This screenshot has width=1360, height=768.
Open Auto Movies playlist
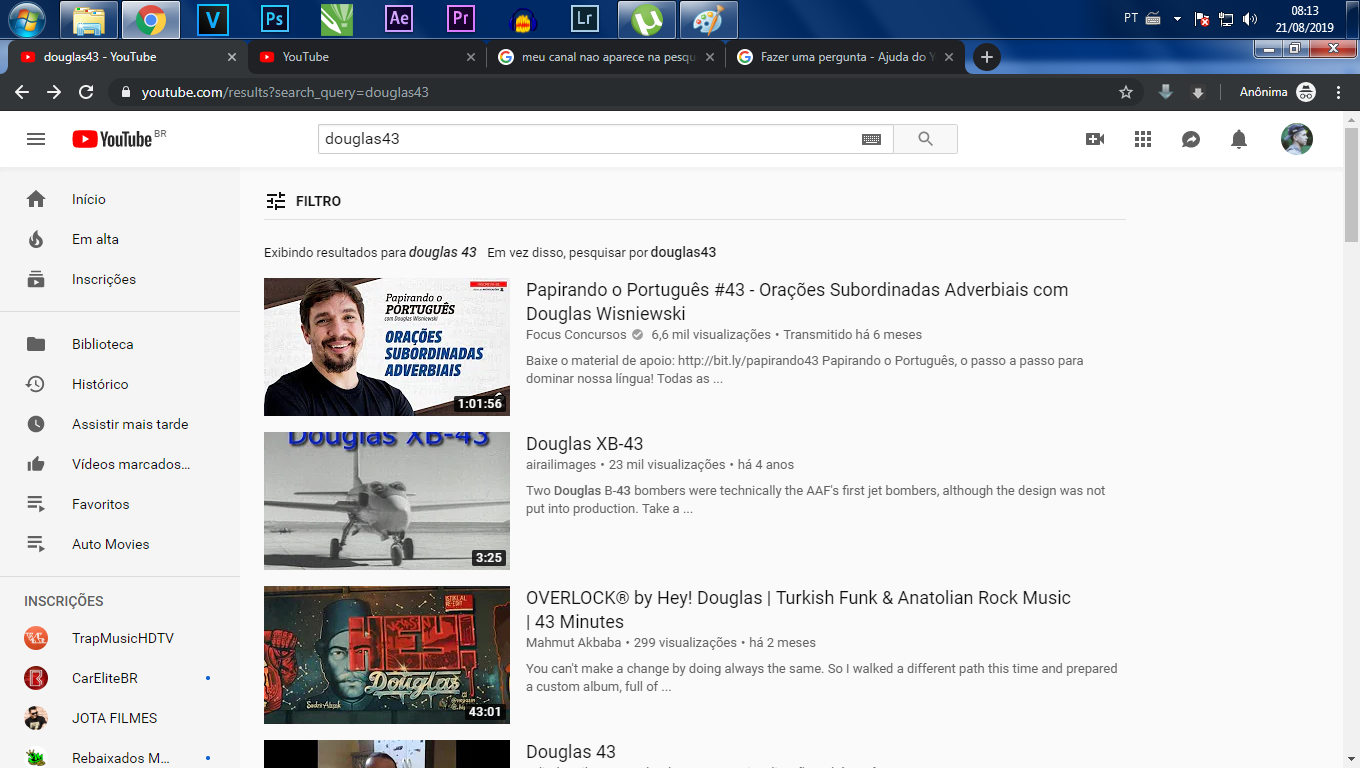120,544
